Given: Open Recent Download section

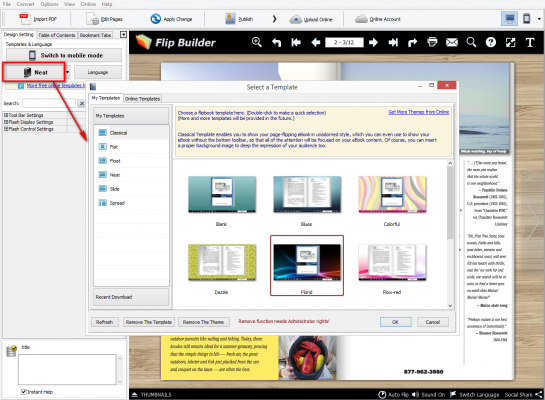Looking at the screenshot, I should coord(131,297).
